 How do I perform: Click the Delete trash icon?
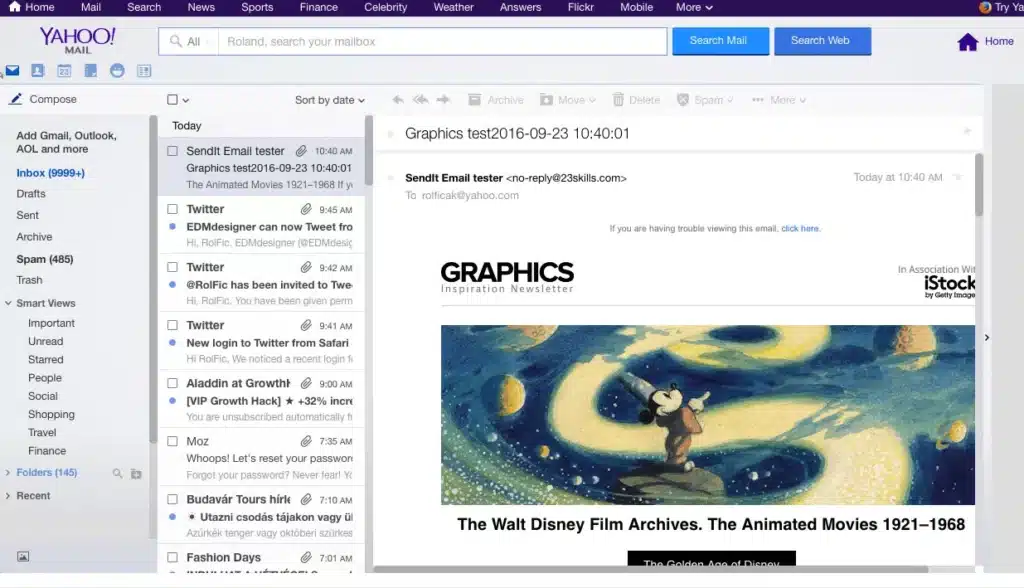(x=619, y=99)
